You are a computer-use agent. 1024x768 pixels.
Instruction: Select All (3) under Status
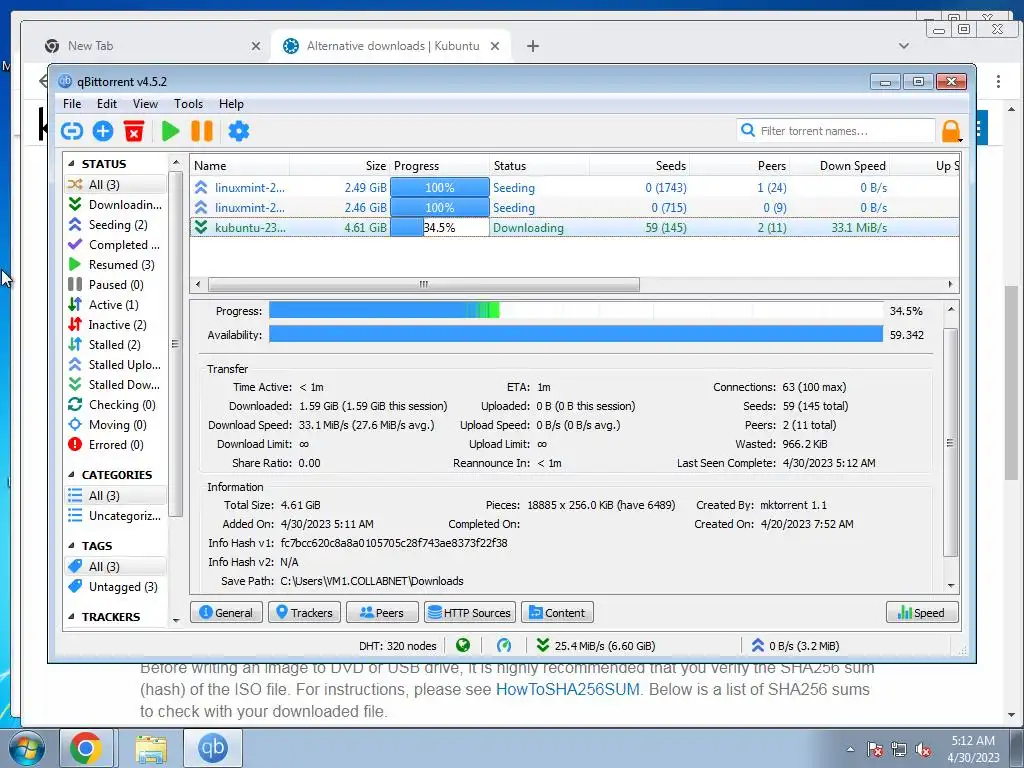(116, 185)
